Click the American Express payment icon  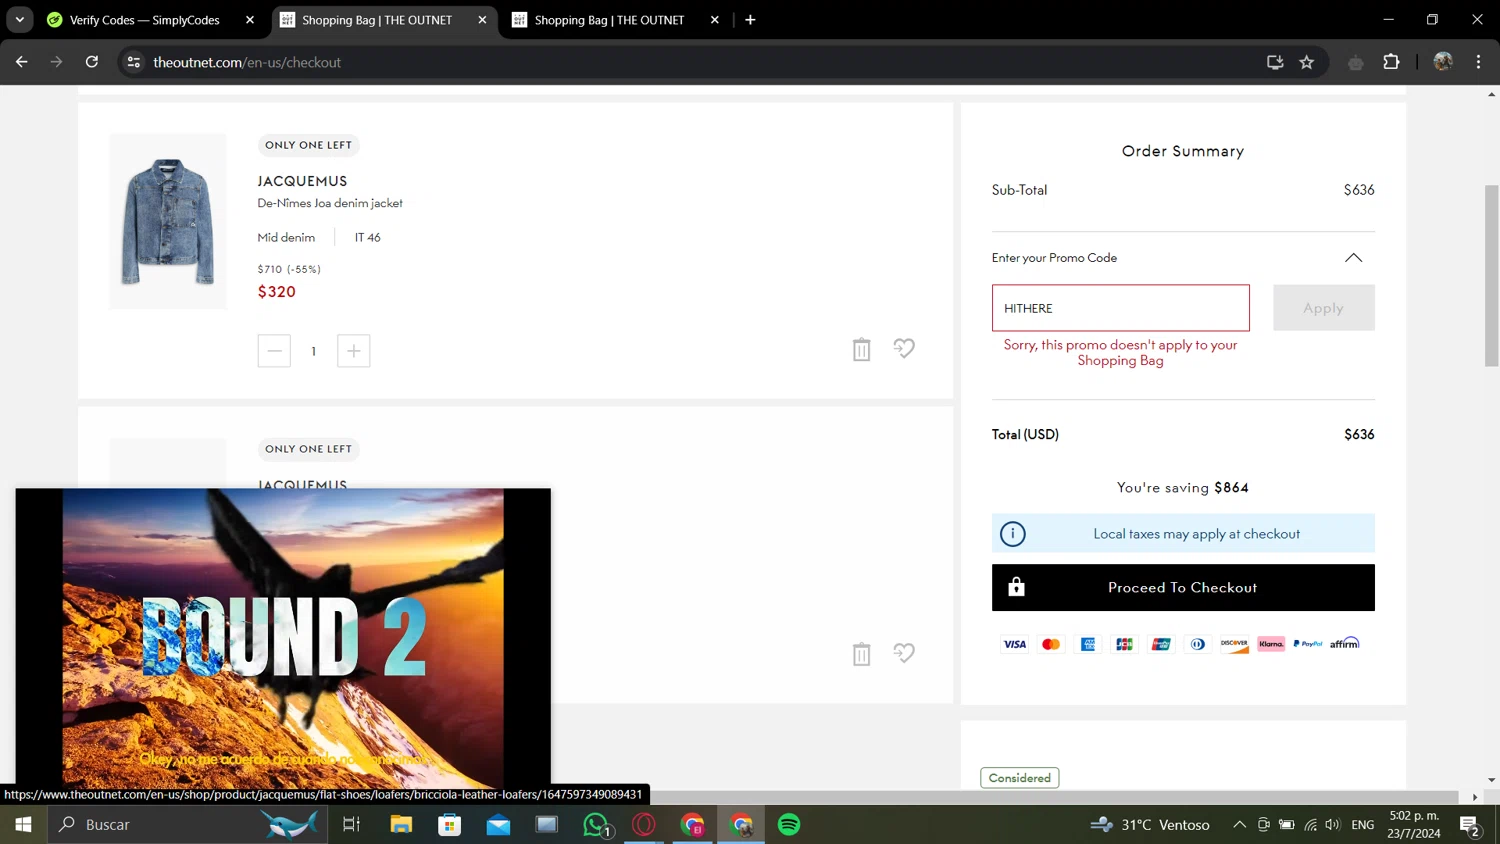pyautogui.click(x=1088, y=644)
